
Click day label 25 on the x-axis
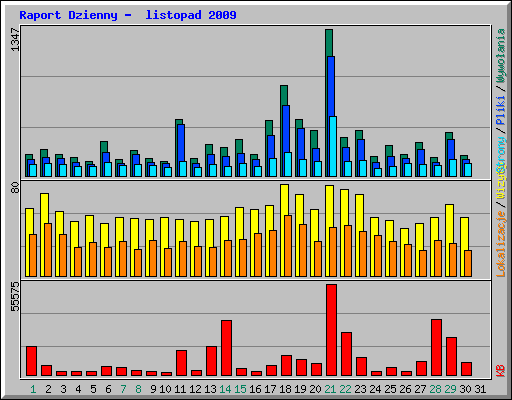pyautogui.click(x=390, y=389)
